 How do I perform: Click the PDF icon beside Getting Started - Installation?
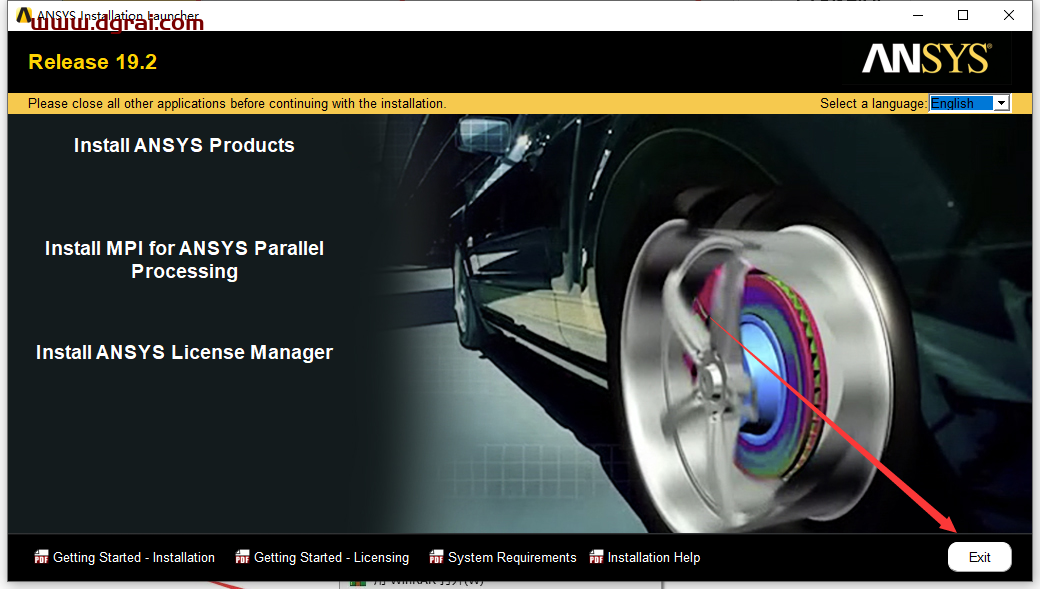tap(41, 557)
